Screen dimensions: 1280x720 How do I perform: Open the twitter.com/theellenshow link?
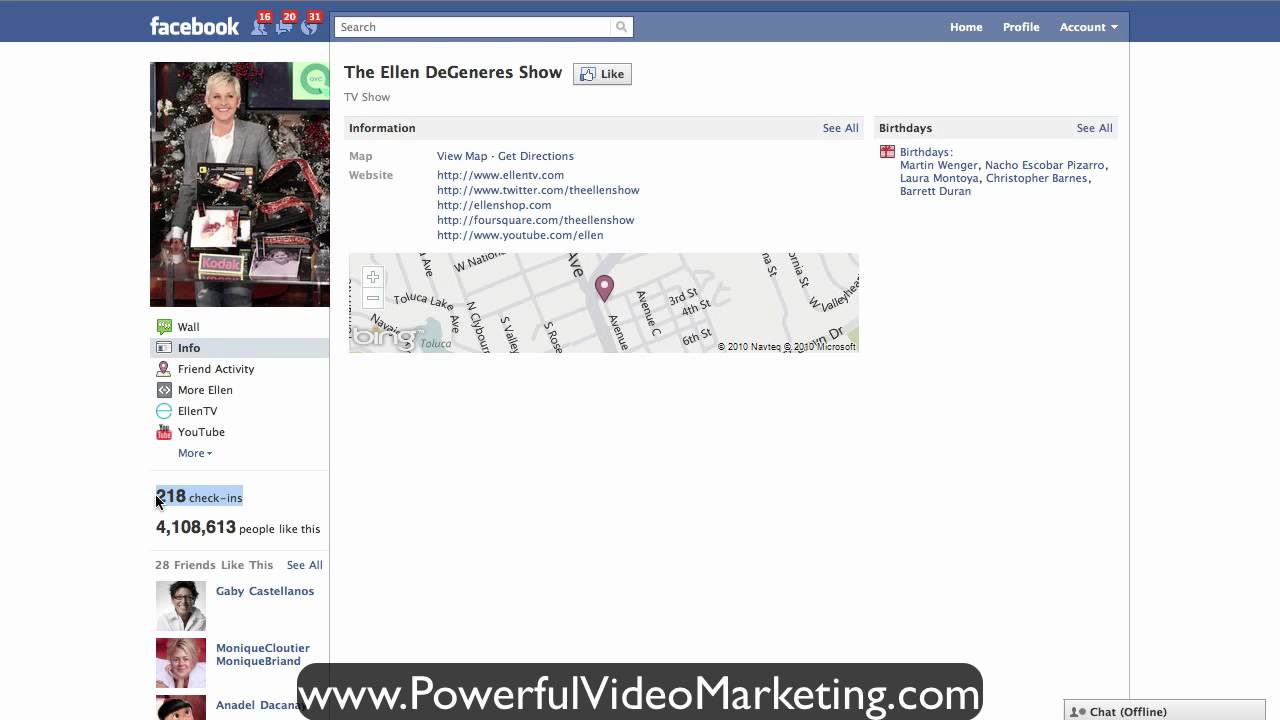(538, 190)
